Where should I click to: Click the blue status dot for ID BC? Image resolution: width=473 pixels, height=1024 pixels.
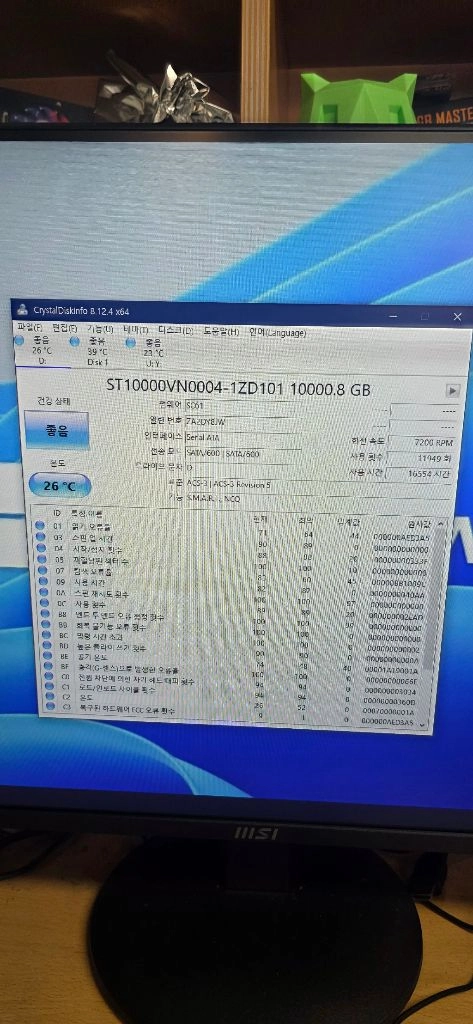point(44,637)
